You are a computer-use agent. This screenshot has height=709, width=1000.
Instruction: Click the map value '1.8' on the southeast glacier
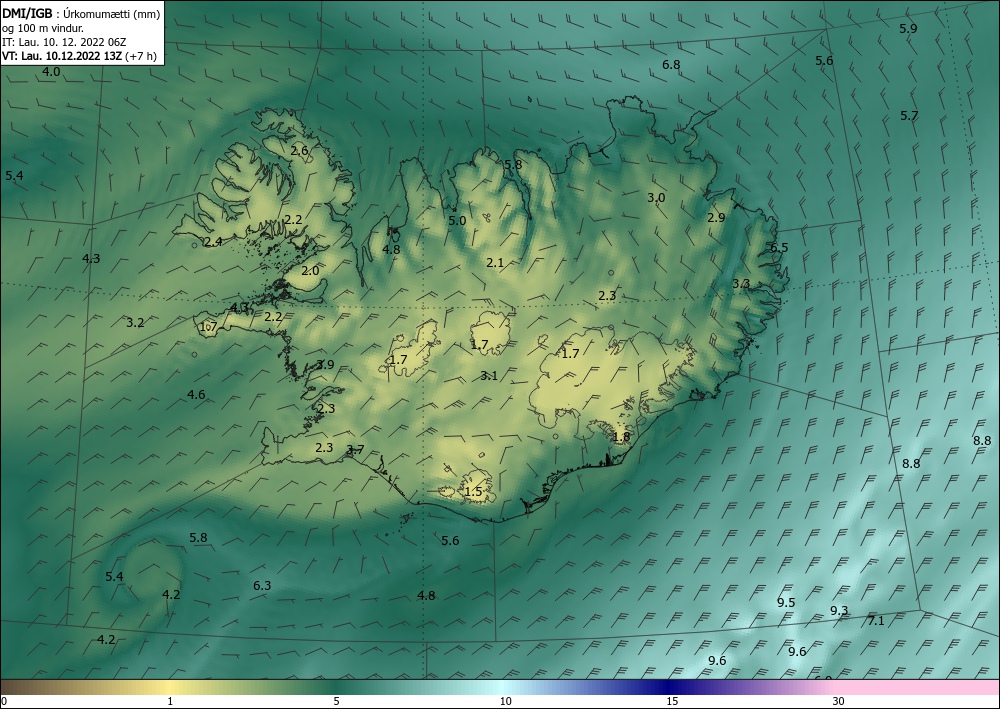click(621, 437)
